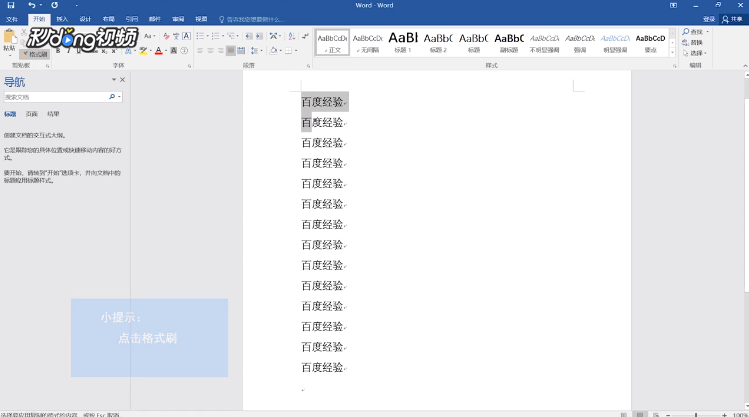749x417 pixels.
Task: Apply the 无间隔 no-spacing style
Action: [368, 42]
